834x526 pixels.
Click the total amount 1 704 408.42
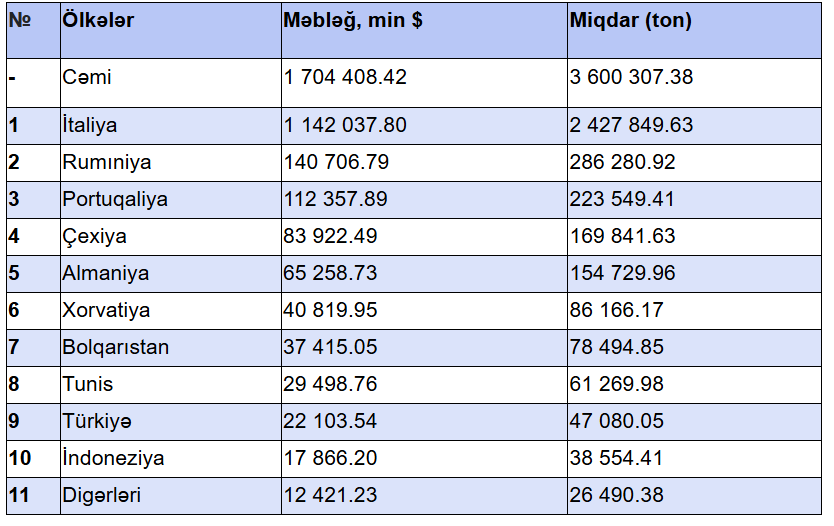tap(345, 77)
